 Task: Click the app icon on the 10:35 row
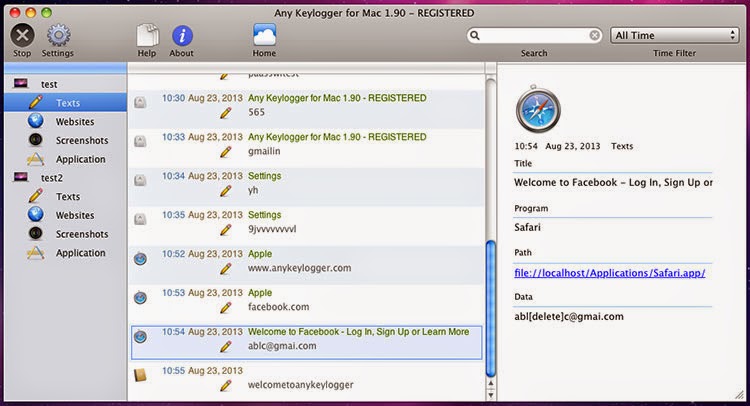[x=140, y=219]
